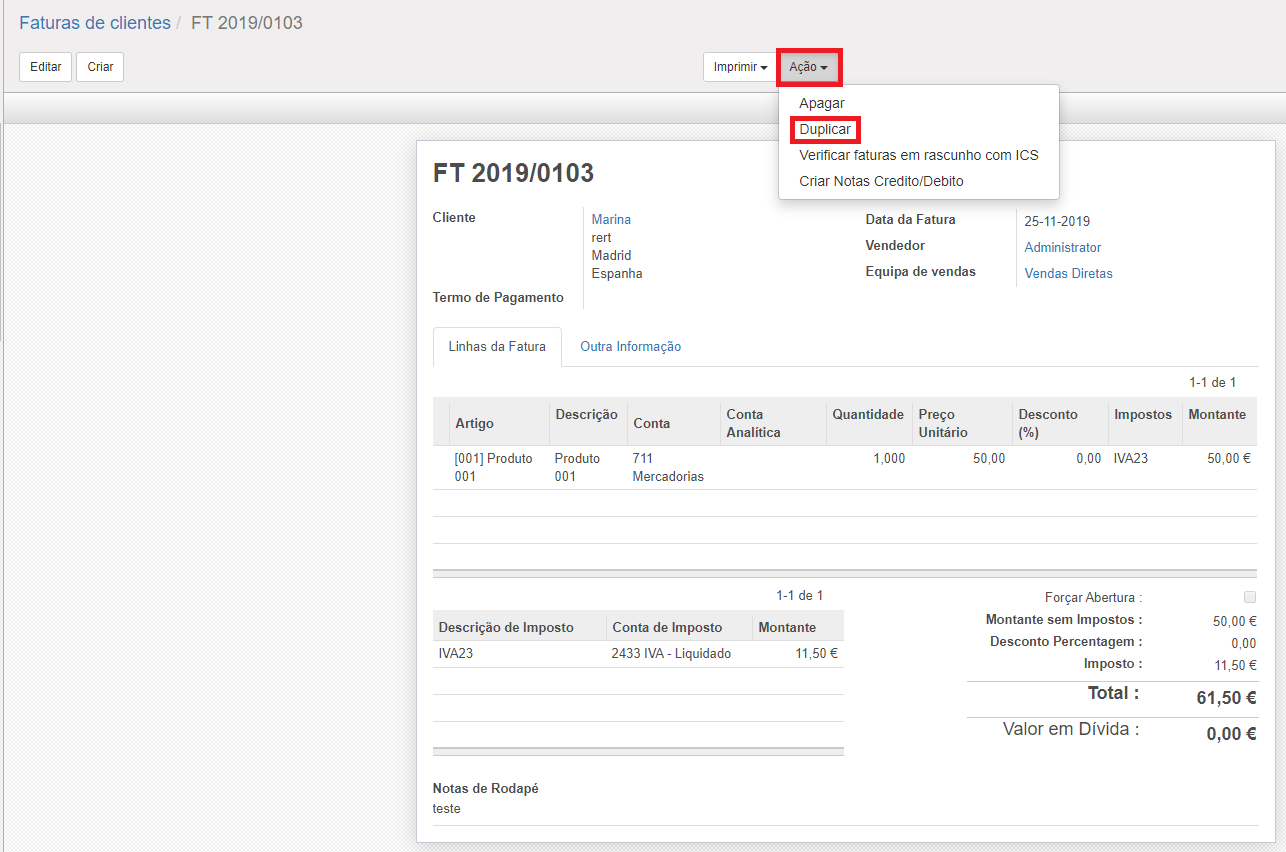Open the Ação dropdown menu
Image resolution: width=1286 pixels, height=852 pixels.
coord(808,67)
